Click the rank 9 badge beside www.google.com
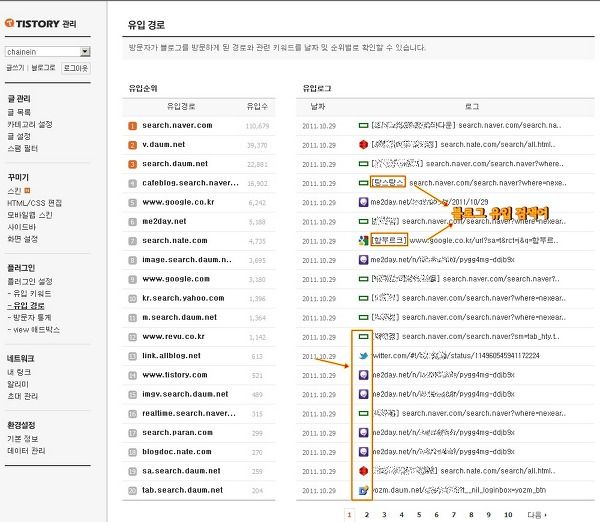Viewport: 600px width, 522px height. point(132,279)
